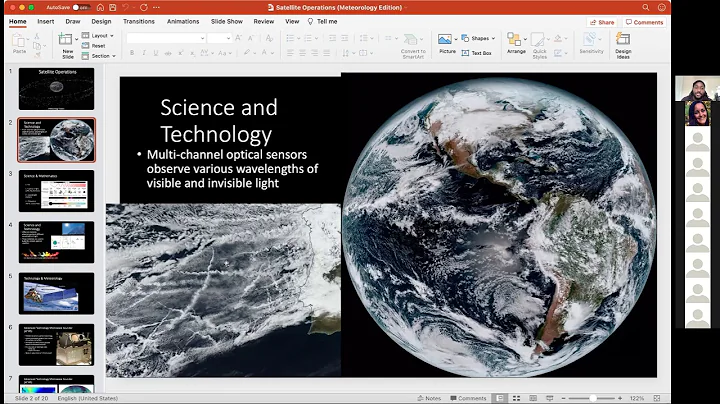
Task: Expand the Arrange dropdown arrow
Action: (525, 39)
